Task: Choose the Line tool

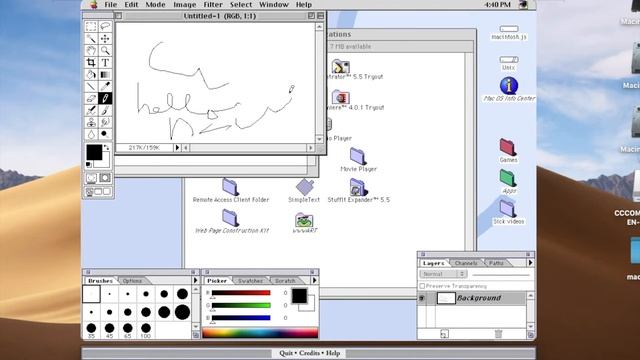Action: click(x=91, y=86)
